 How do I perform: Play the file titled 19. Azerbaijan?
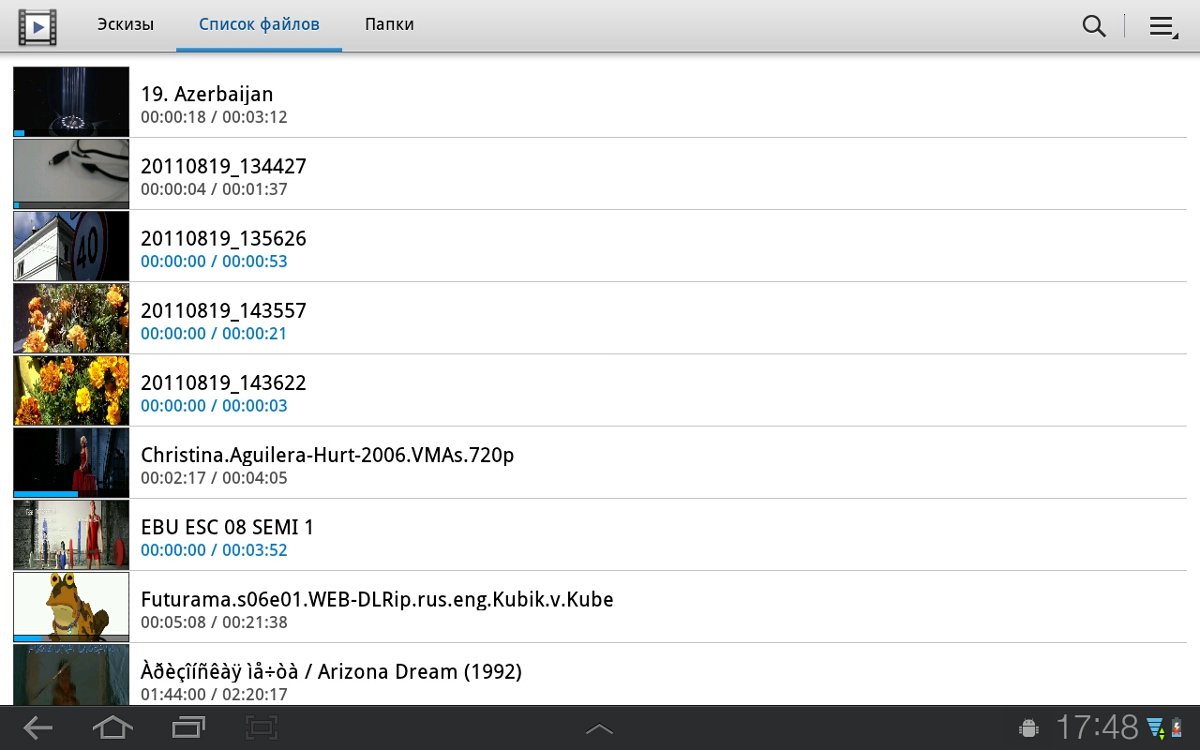pos(207,94)
